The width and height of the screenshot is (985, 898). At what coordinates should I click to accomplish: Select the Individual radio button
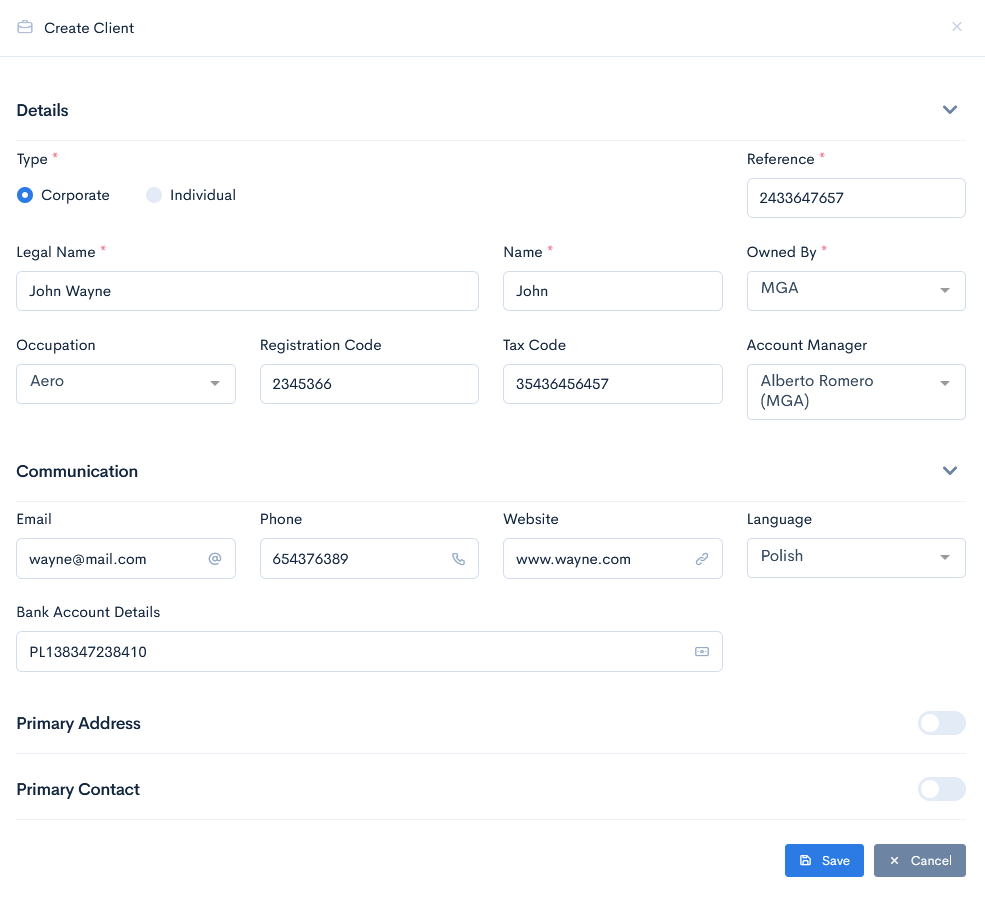[x=154, y=195]
